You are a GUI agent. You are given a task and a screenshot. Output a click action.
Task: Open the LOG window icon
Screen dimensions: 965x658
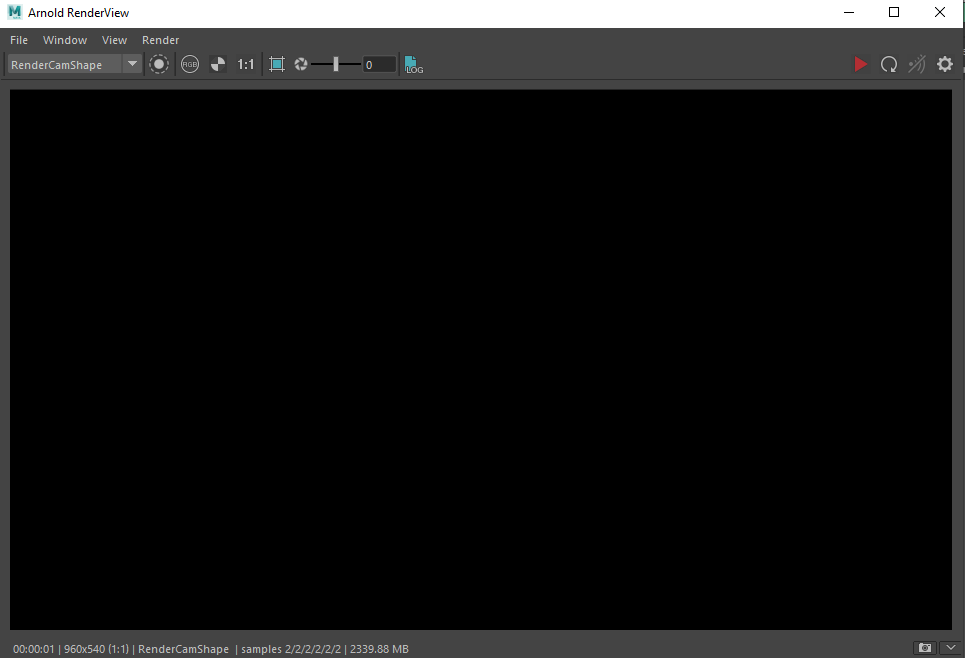[x=414, y=65]
